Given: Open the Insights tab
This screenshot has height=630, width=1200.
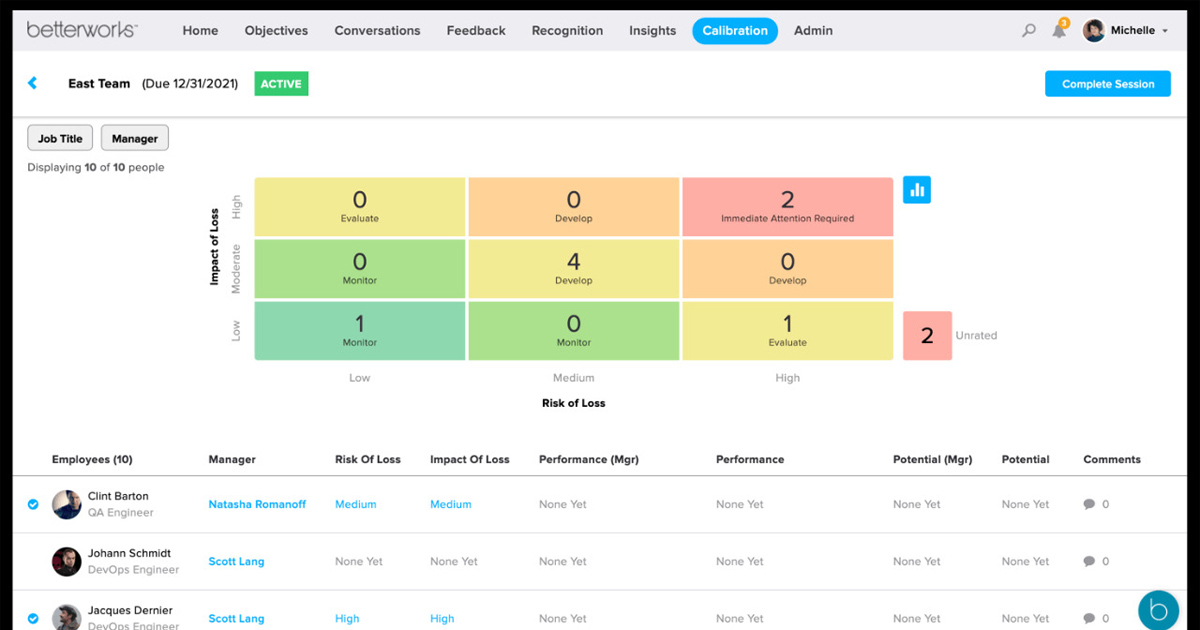Looking at the screenshot, I should 652,31.
